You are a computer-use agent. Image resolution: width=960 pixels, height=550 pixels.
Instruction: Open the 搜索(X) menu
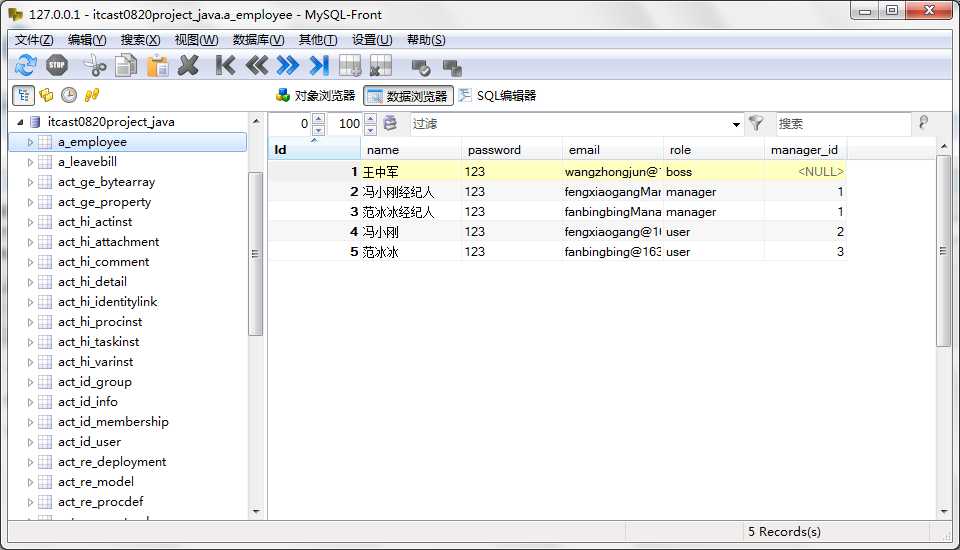pyautogui.click(x=140, y=40)
